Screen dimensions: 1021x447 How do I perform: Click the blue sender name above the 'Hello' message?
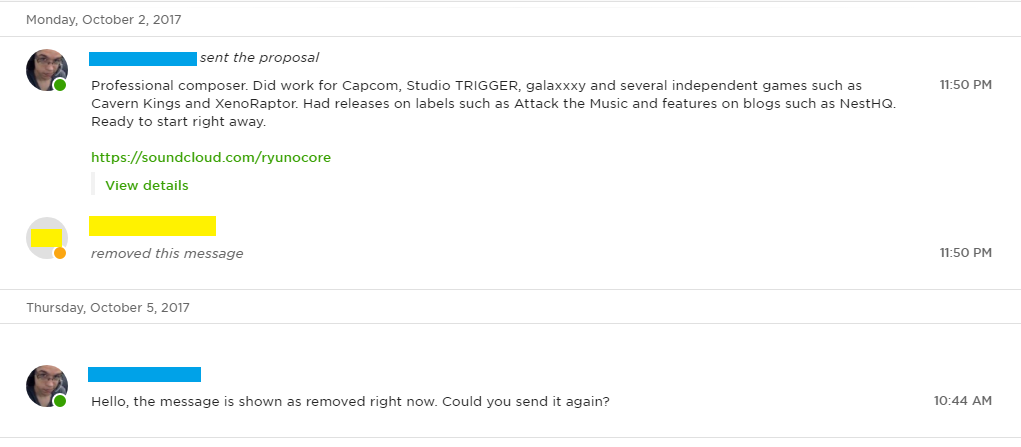[x=144, y=374]
